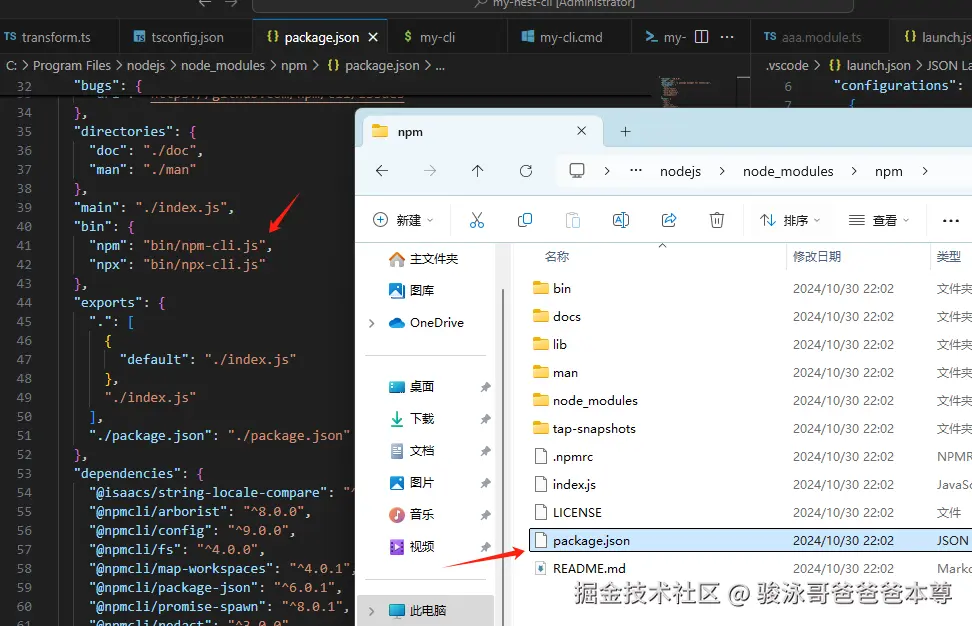The height and width of the screenshot is (626, 972).
Task: Open the 排序 (Sort) dropdown
Action: point(790,220)
